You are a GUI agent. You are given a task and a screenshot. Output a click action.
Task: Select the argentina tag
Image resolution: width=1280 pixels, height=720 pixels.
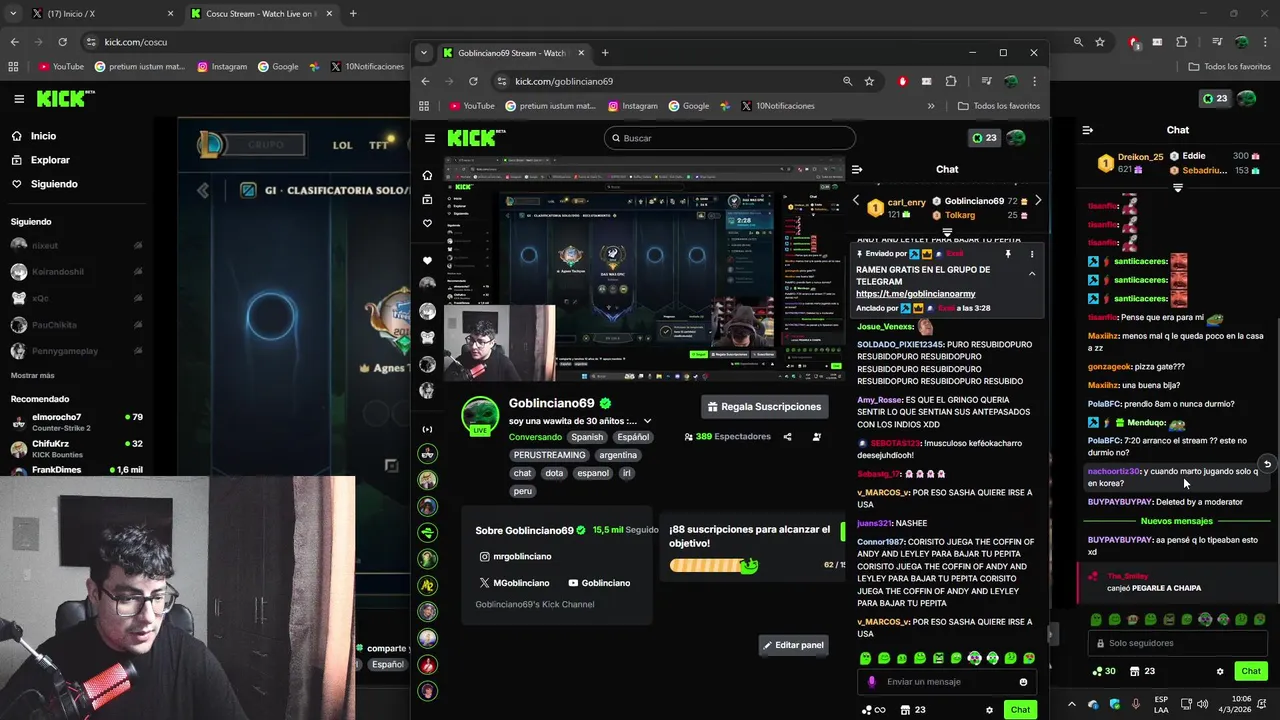coord(618,455)
